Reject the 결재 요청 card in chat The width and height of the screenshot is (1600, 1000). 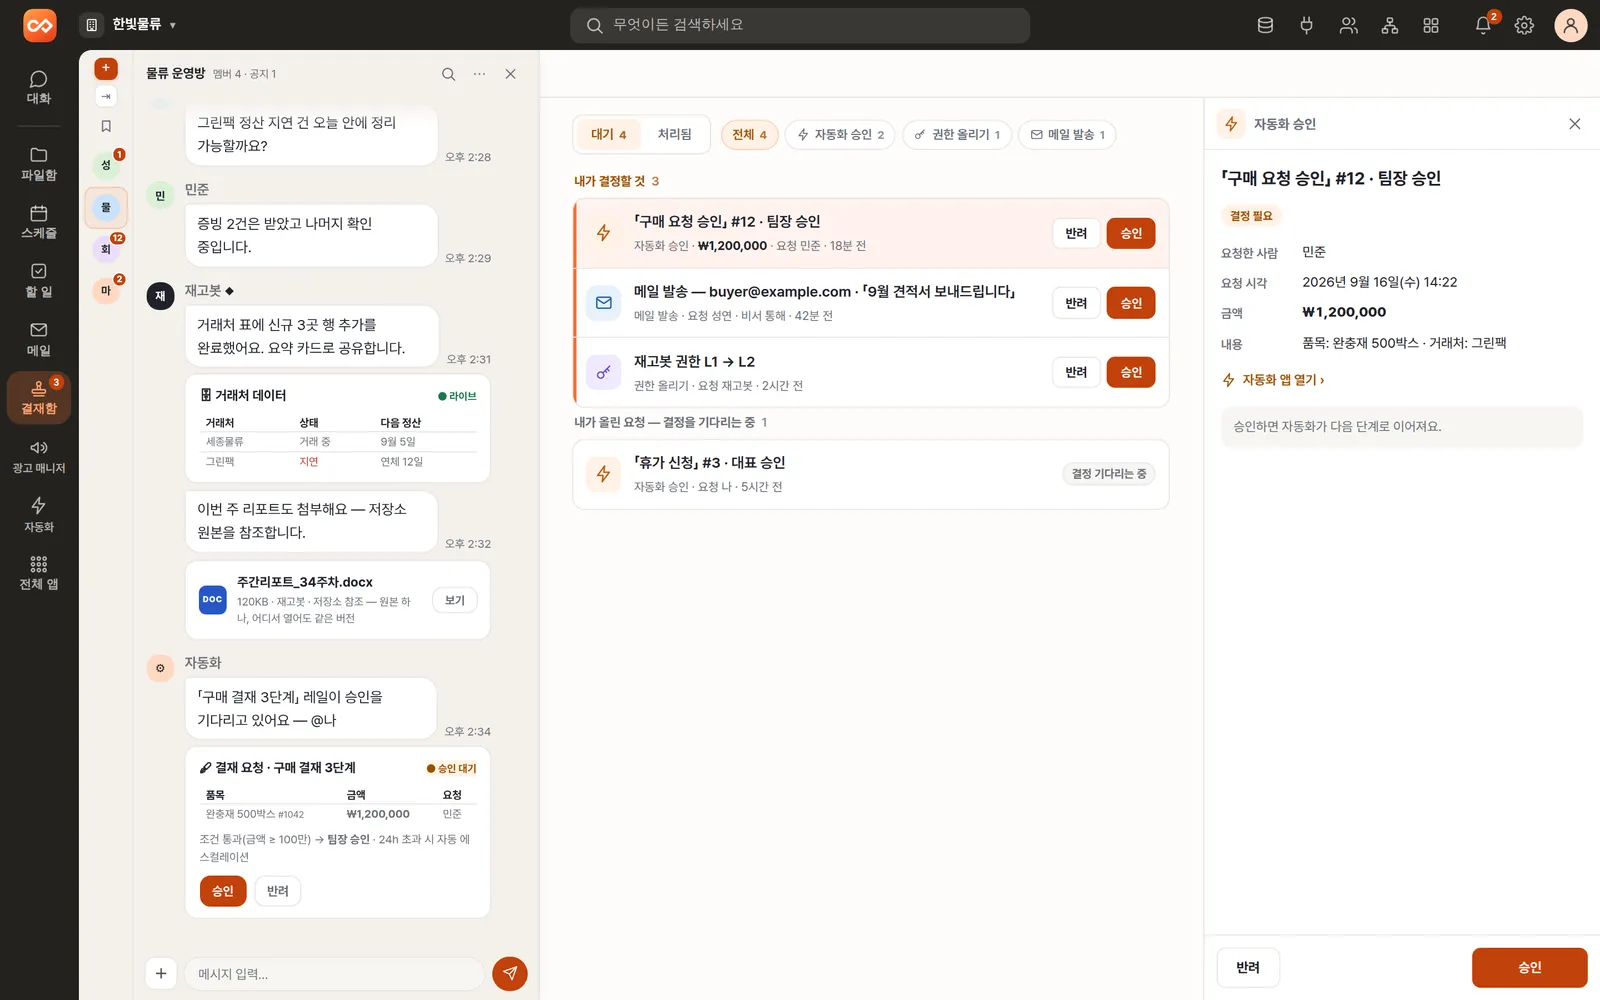278,891
